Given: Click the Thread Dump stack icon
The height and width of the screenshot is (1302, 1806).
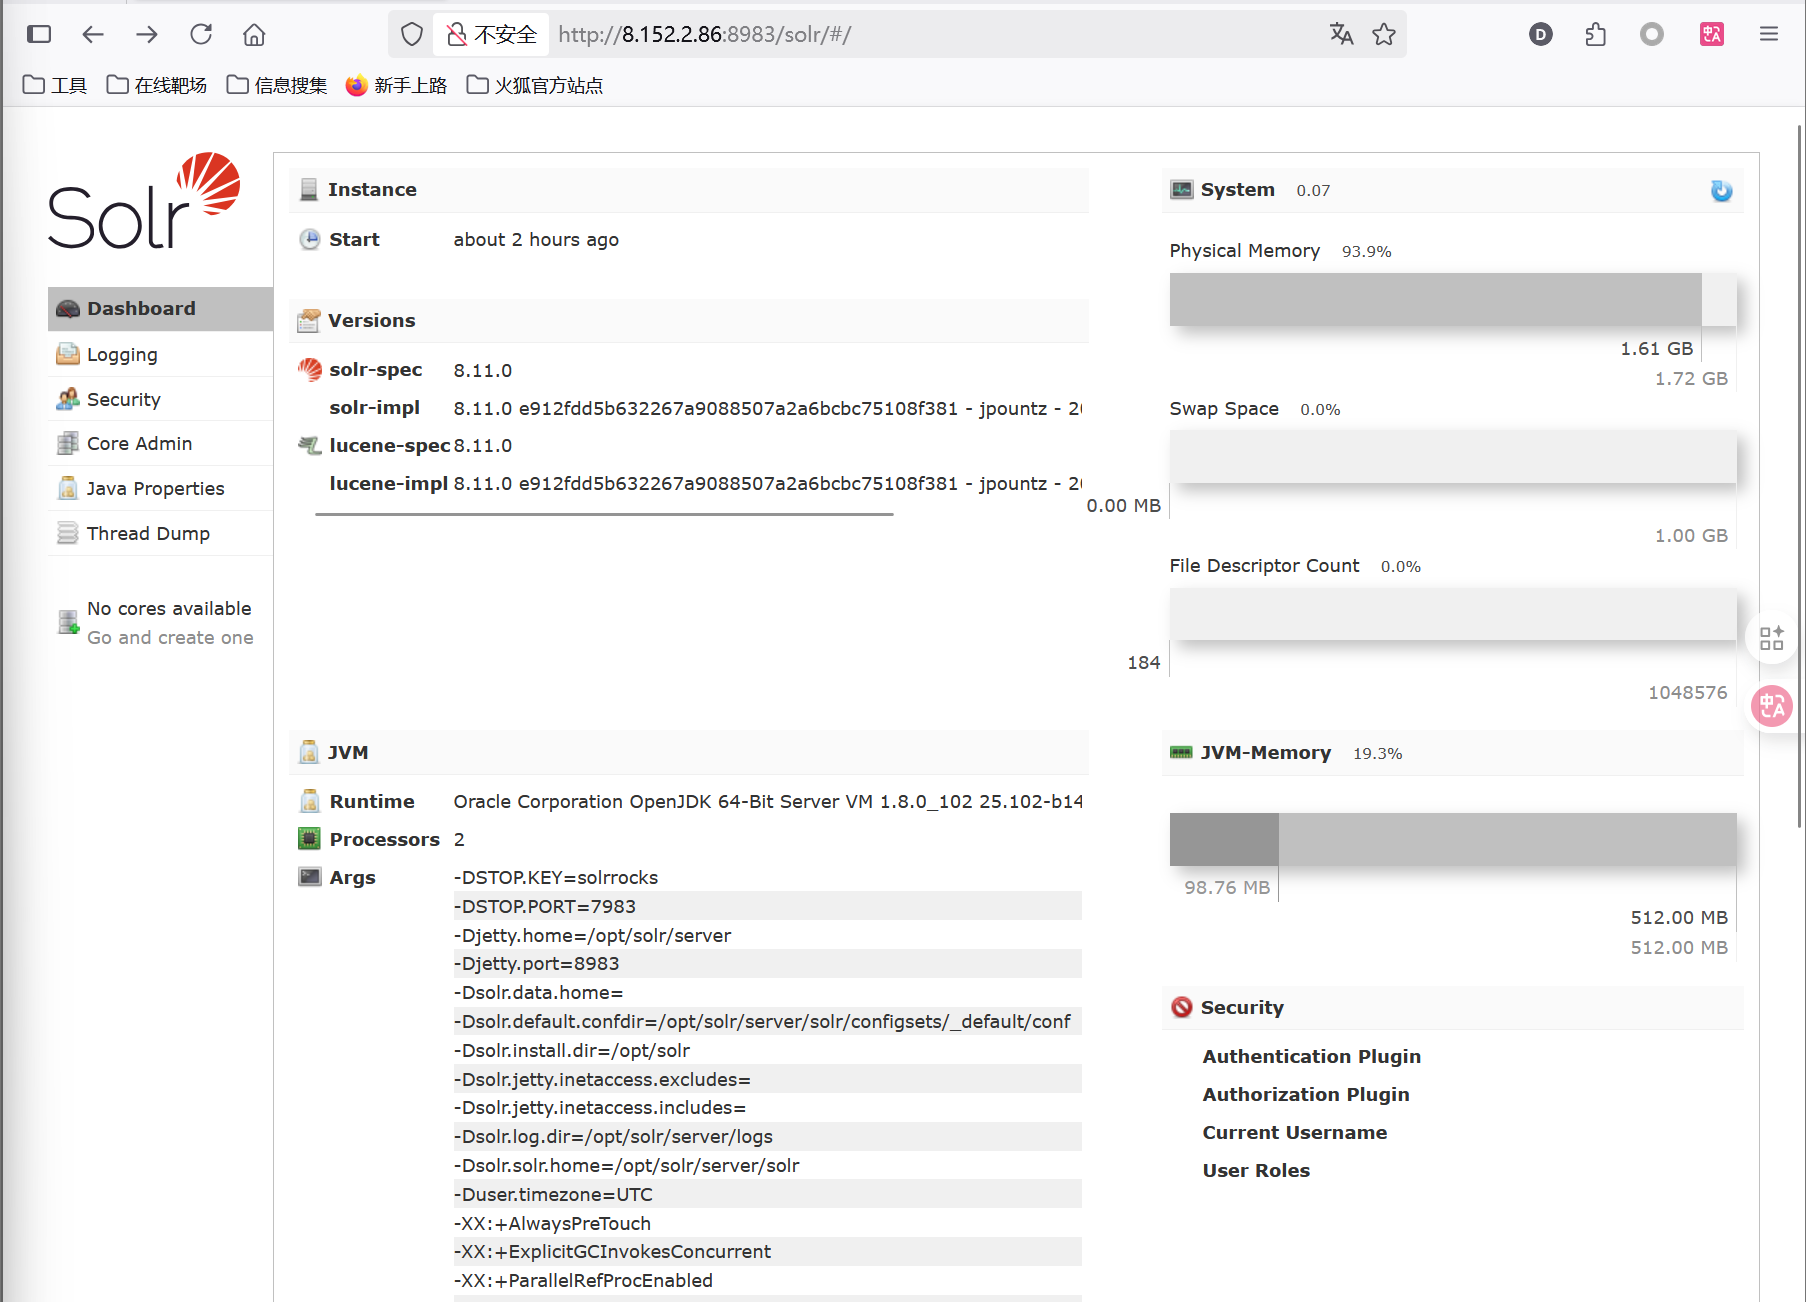Looking at the screenshot, I should [x=67, y=533].
